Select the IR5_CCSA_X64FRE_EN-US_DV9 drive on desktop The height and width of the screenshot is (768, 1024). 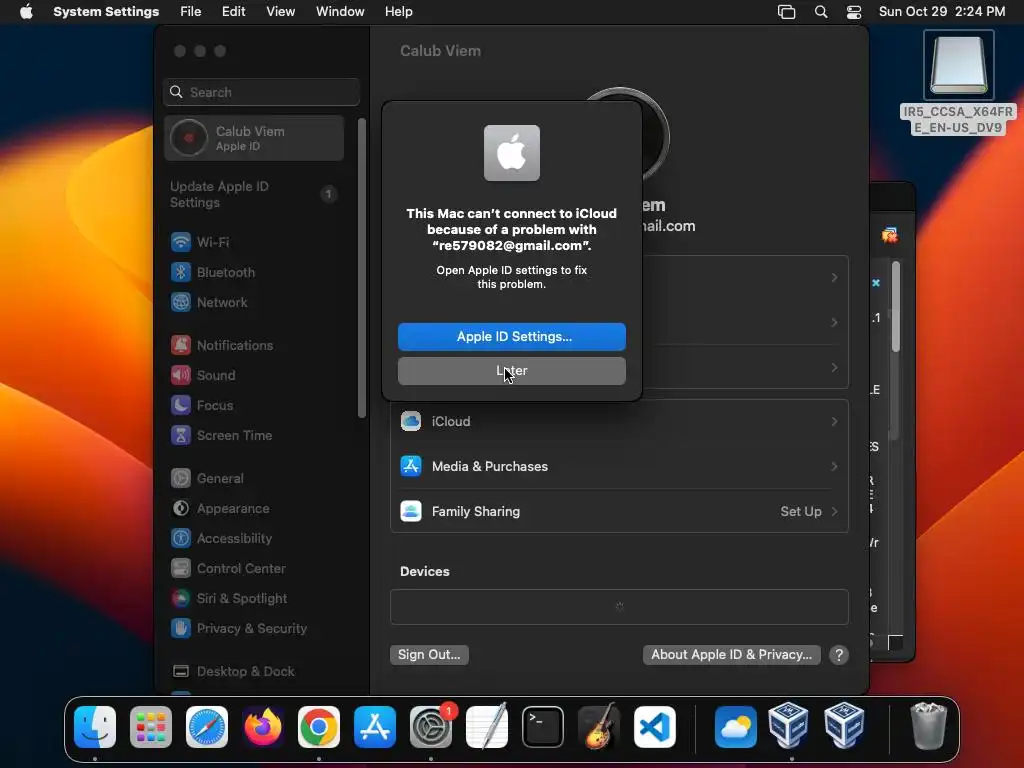[x=958, y=82]
